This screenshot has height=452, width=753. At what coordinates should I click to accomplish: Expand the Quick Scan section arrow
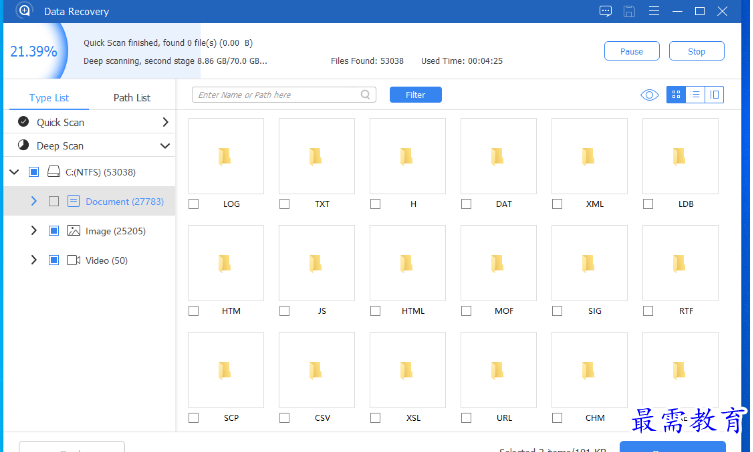pos(165,122)
